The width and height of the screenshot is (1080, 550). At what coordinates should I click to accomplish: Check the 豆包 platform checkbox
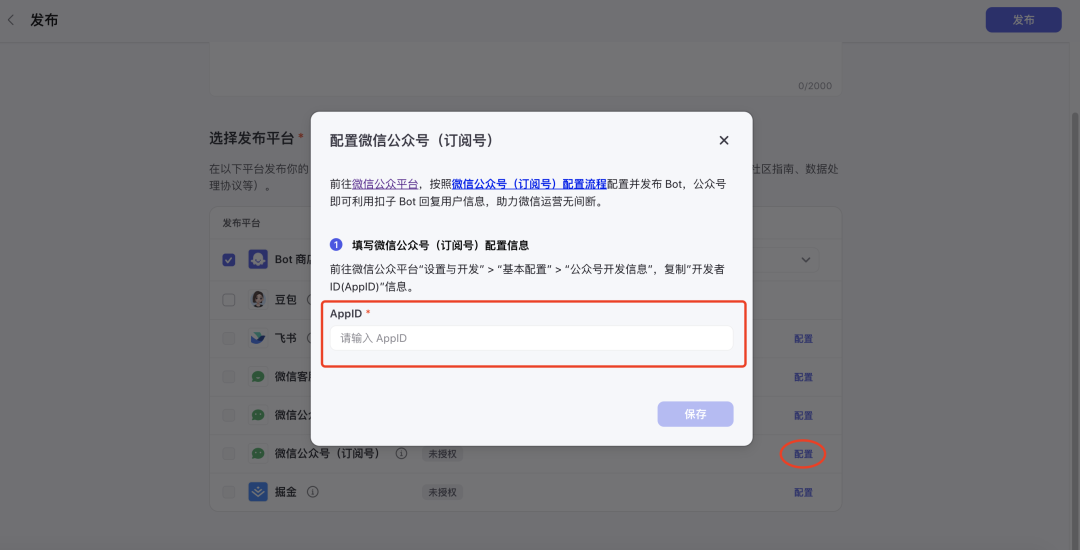(229, 299)
